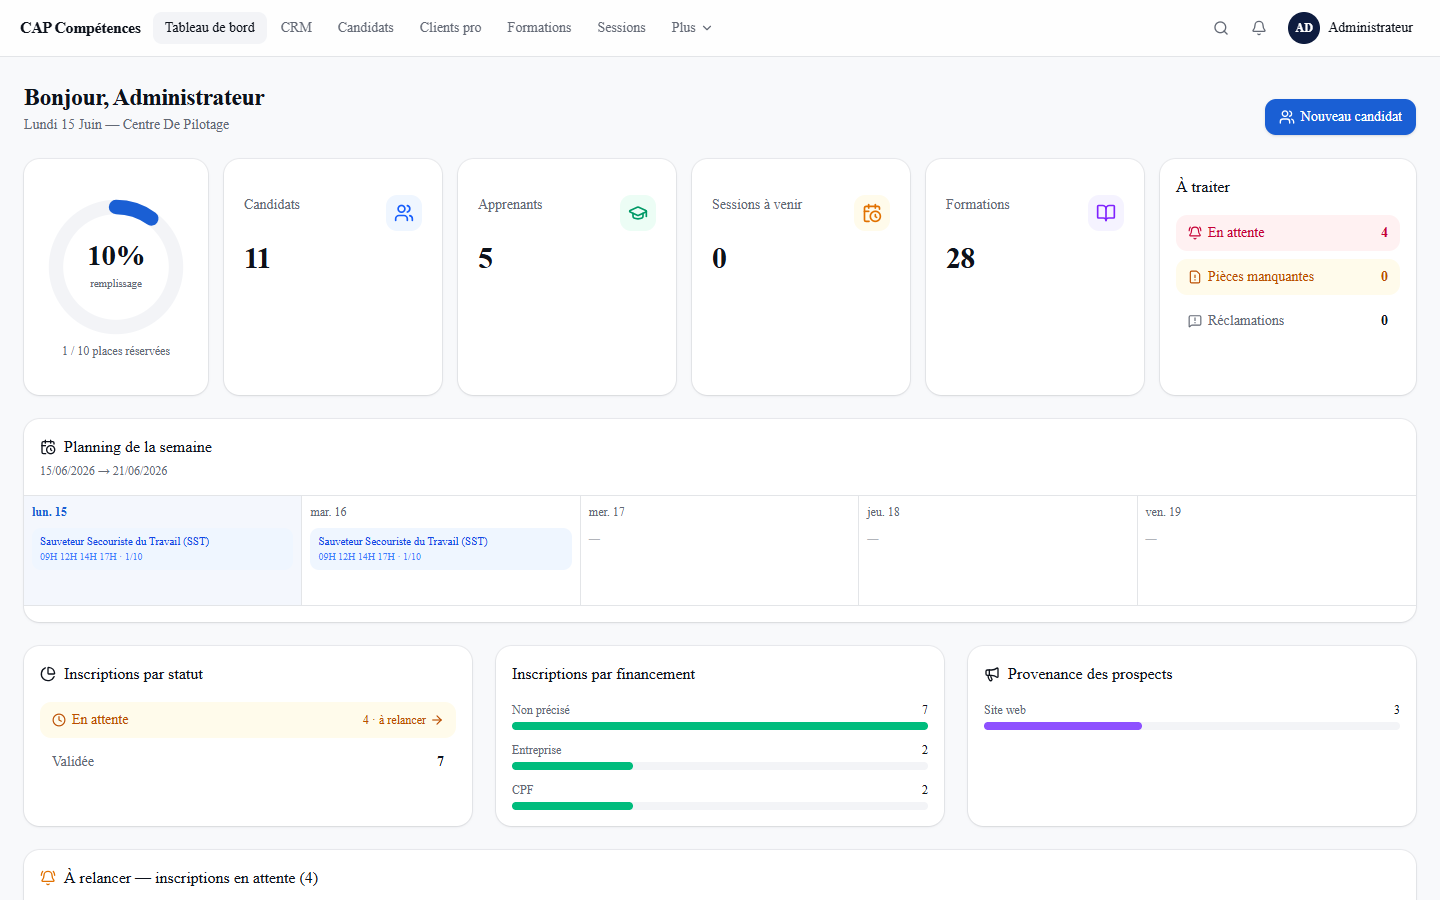The image size is (1440, 900).
Task: Click the Apprenants graduation cap icon
Action: click(x=638, y=213)
